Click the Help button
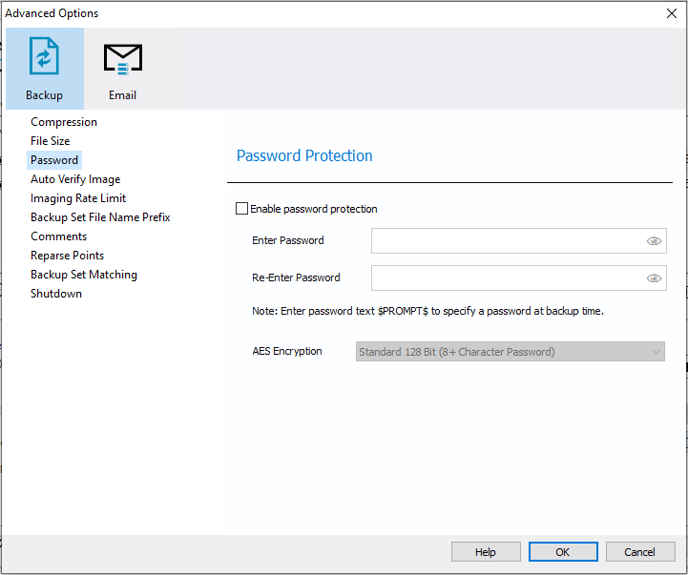 point(486,552)
